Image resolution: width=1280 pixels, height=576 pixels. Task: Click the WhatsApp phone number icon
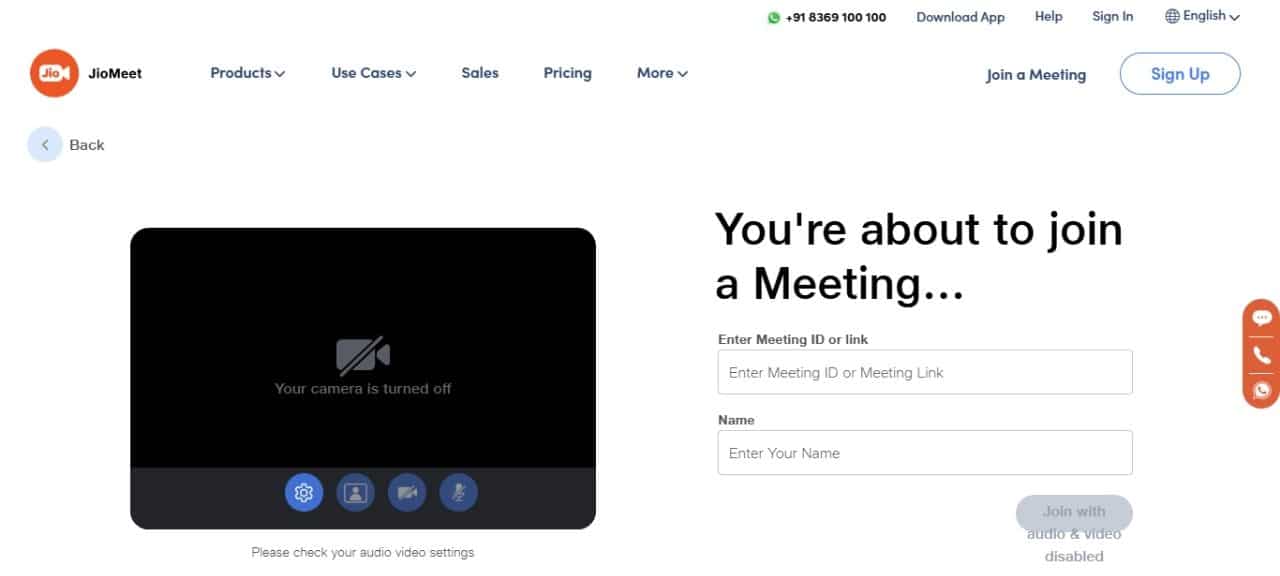coord(773,17)
